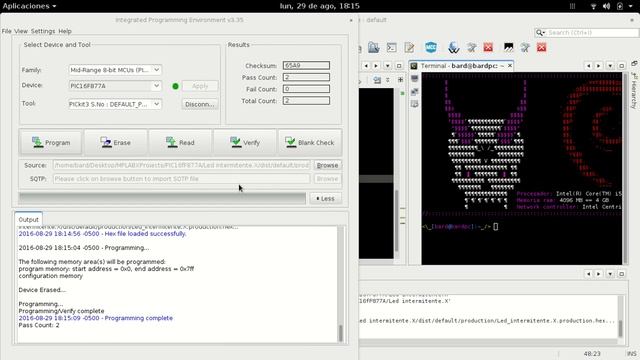
Task: Click the IPE Output panel scrollbar
Action: point(340,284)
